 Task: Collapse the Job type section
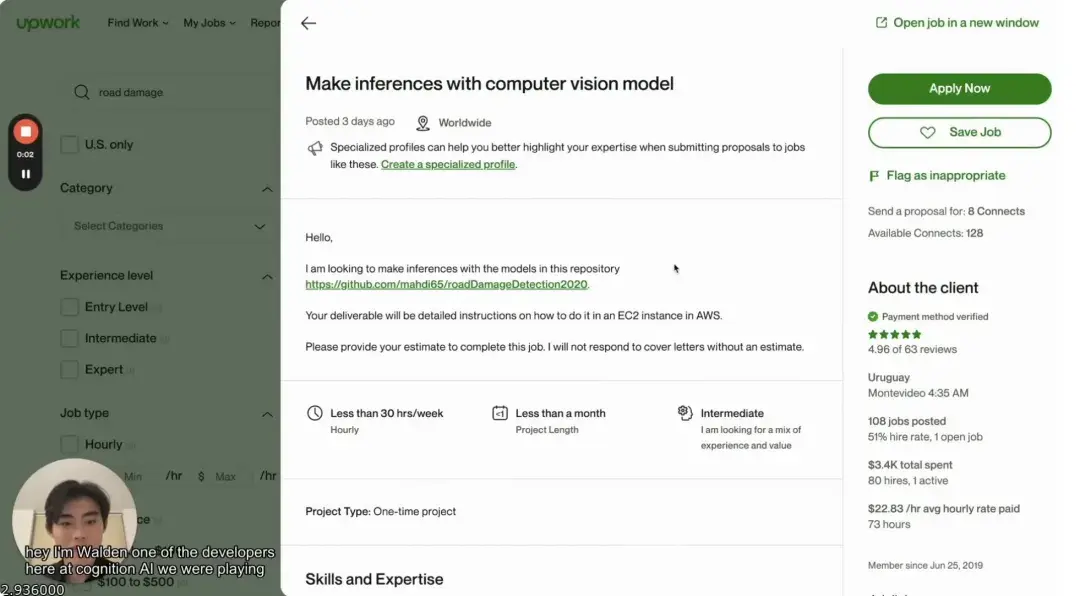tap(267, 414)
